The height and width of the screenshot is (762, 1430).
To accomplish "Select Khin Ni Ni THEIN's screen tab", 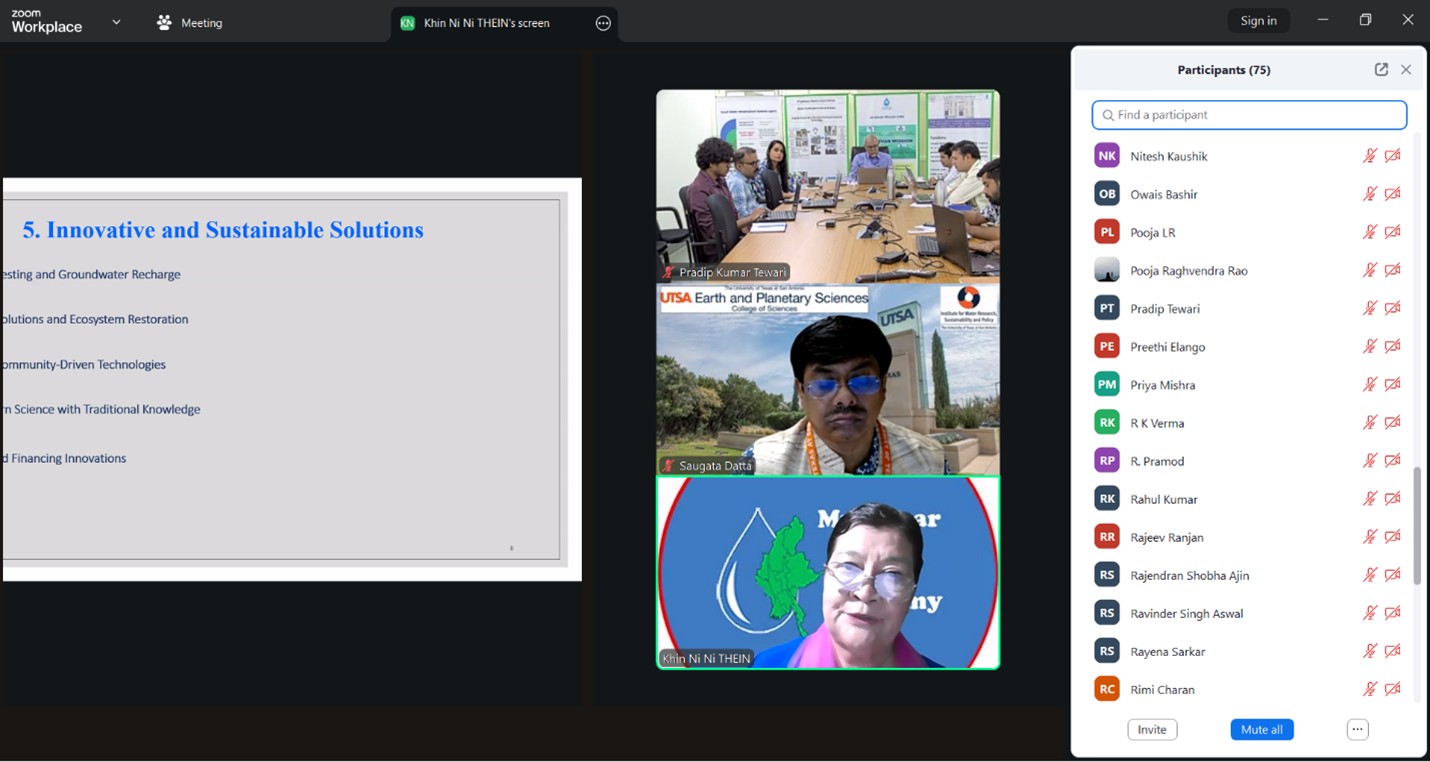I will (486, 23).
